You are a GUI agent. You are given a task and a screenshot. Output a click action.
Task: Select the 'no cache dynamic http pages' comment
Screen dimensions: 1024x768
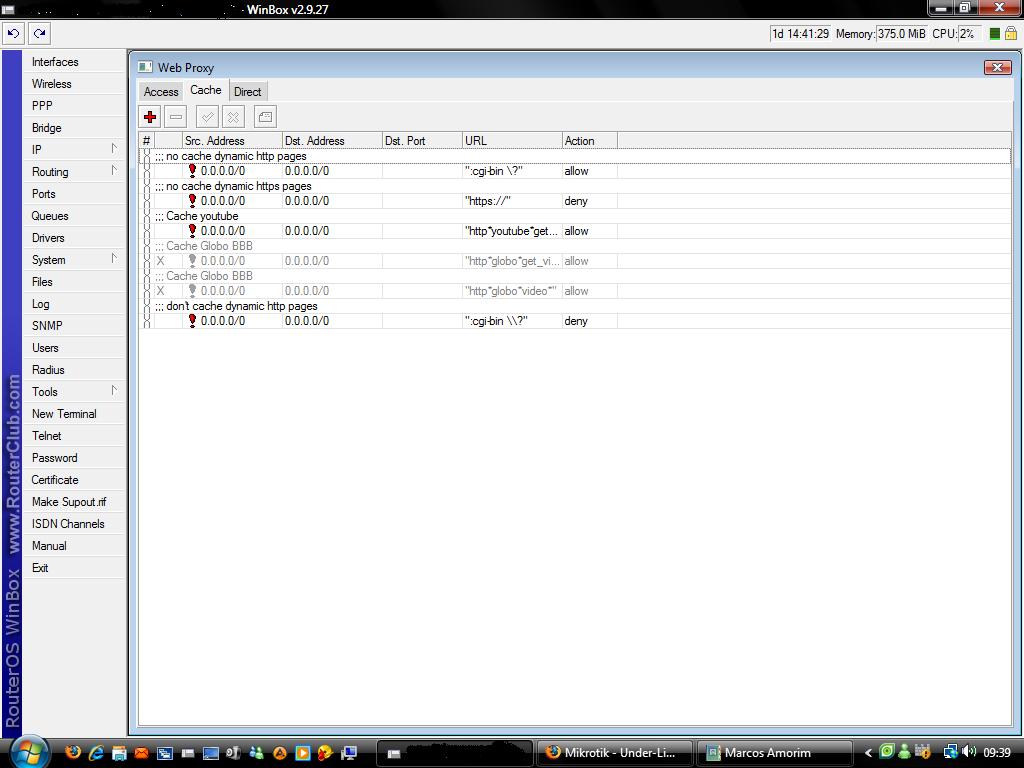[236, 156]
